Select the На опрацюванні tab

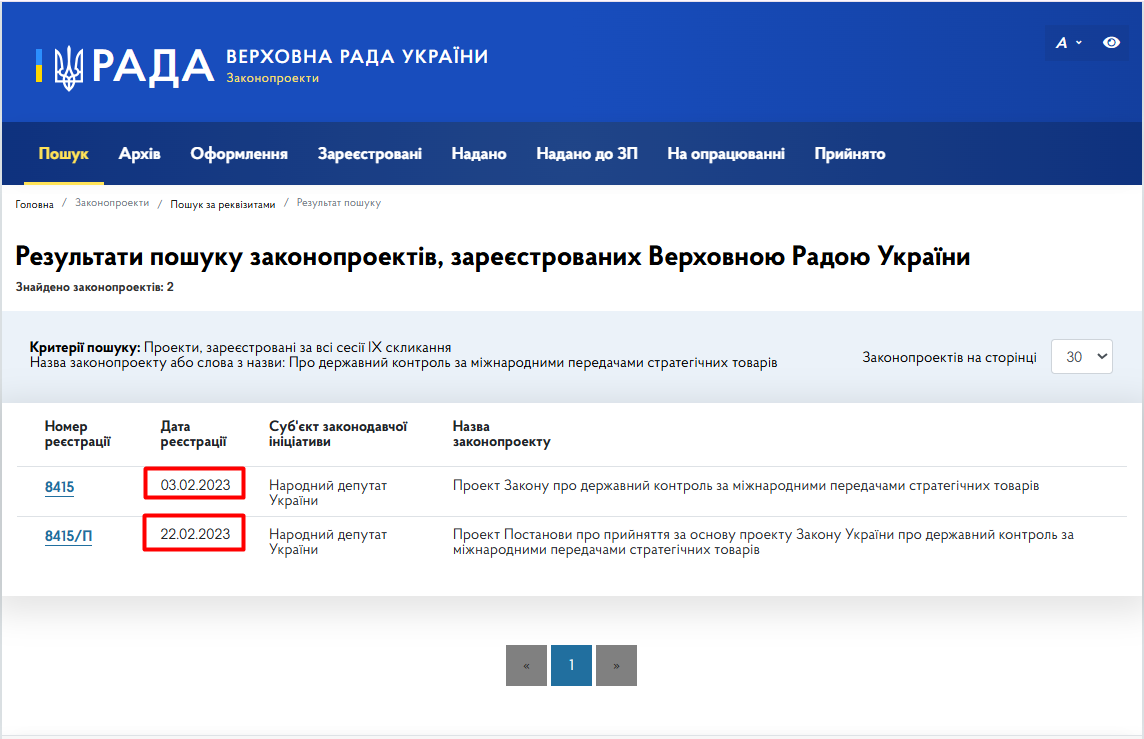click(726, 153)
